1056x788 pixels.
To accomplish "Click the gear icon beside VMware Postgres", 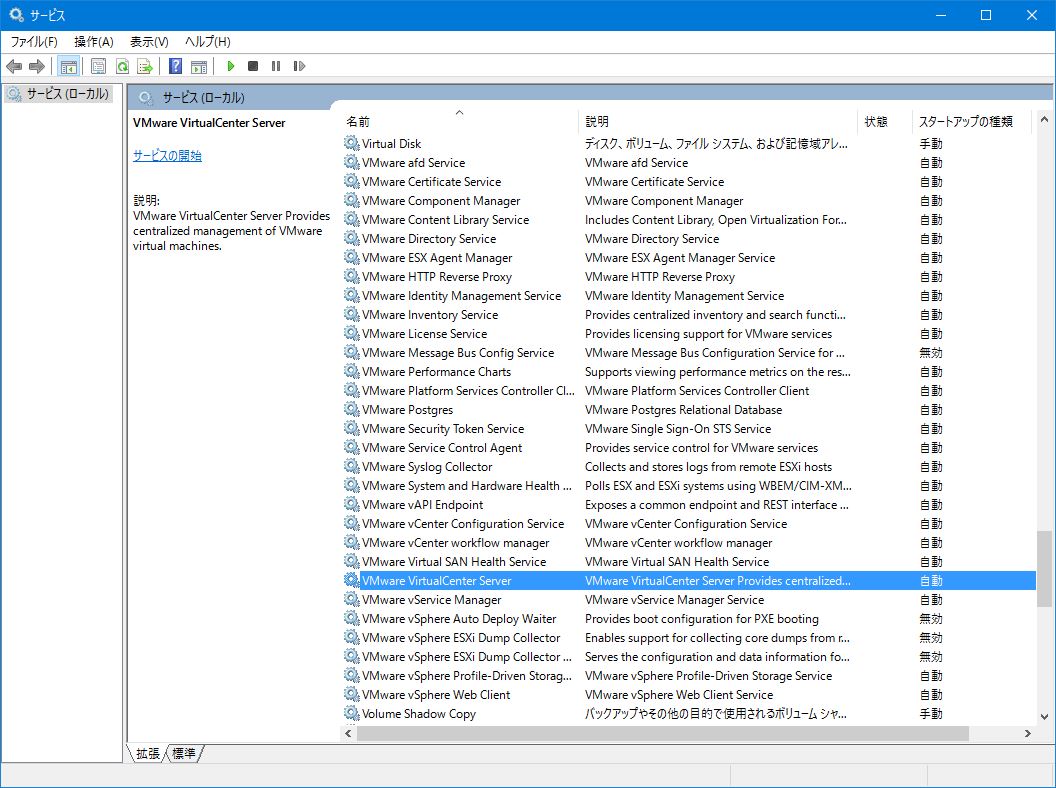I will coord(352,409).
